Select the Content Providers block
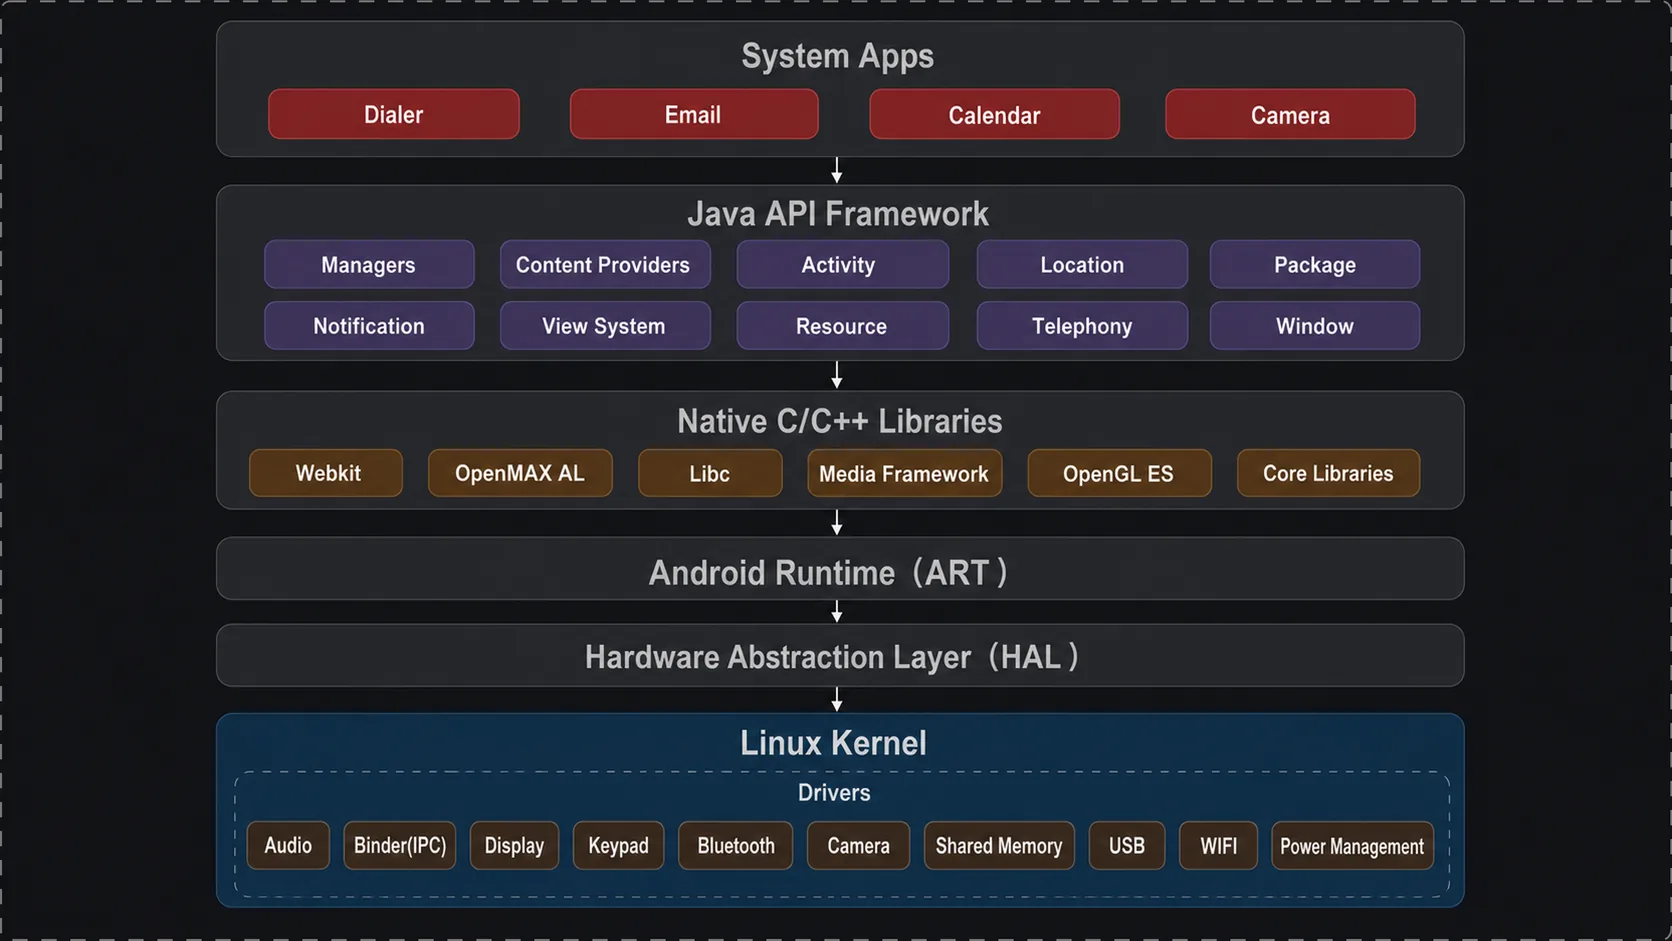 click(x=605, y=264)
